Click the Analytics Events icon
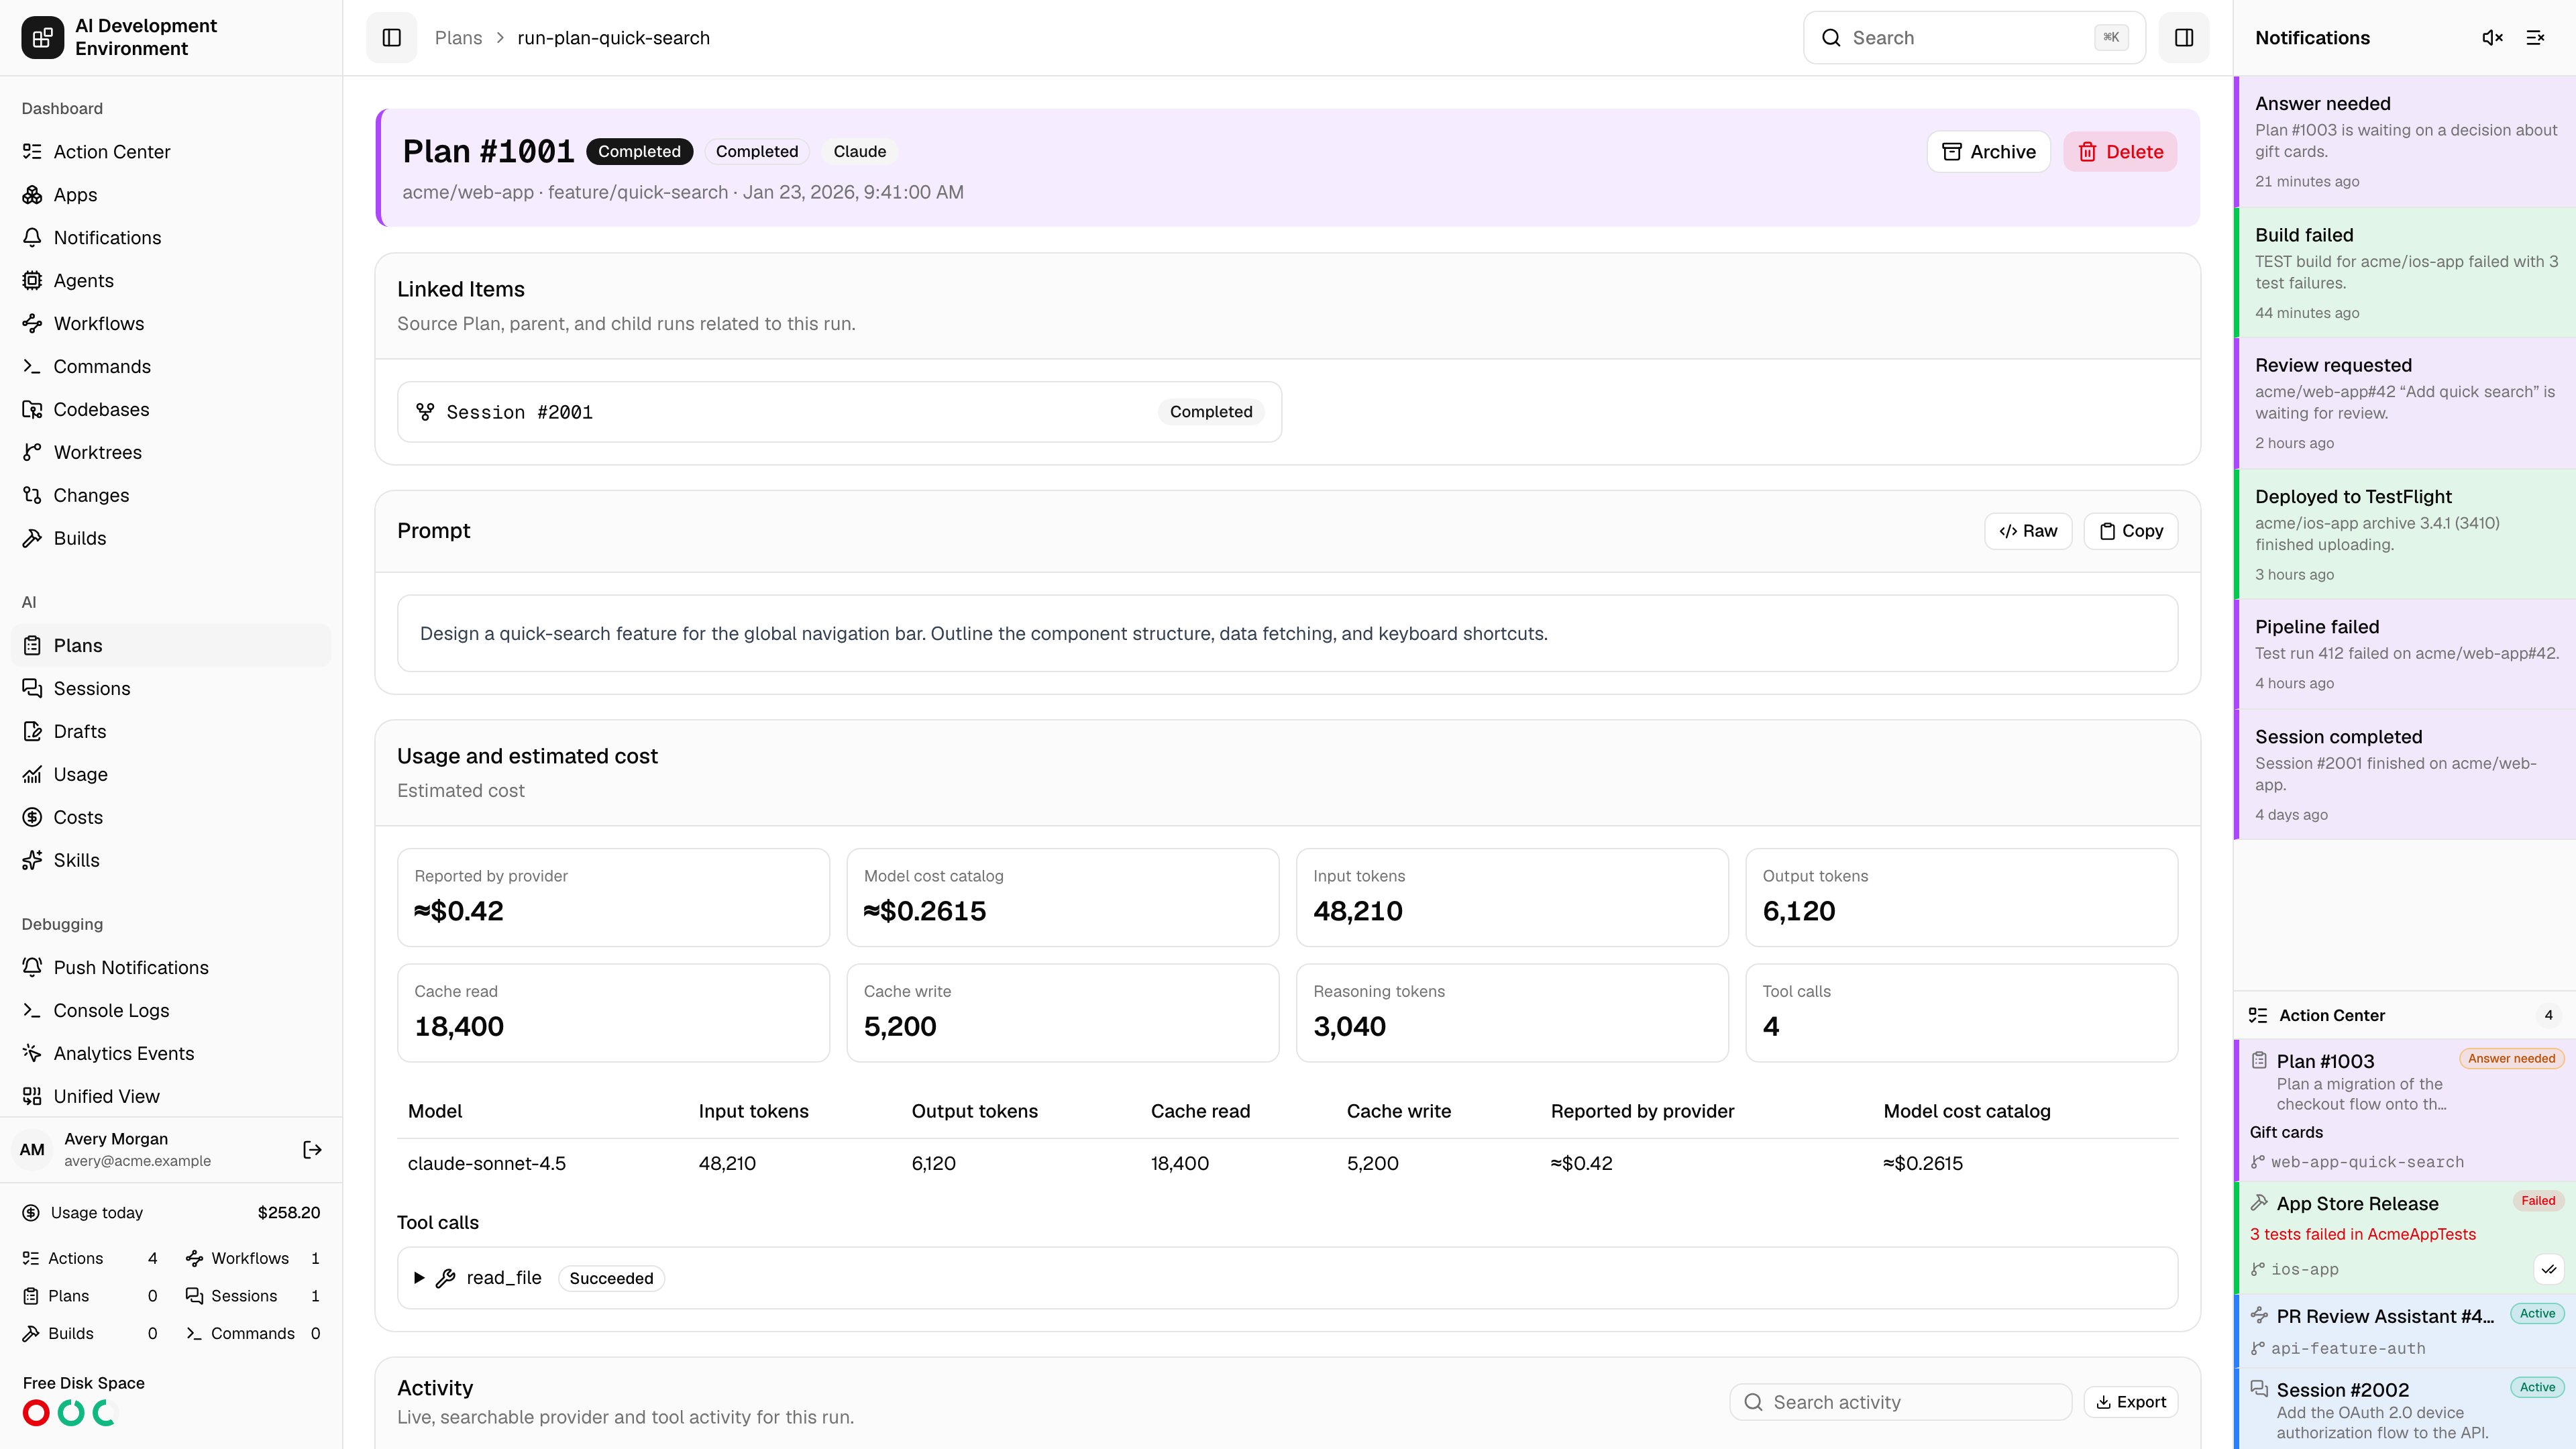The height and width of the screenshot is (1449, 2576). tap(32, 1054)
